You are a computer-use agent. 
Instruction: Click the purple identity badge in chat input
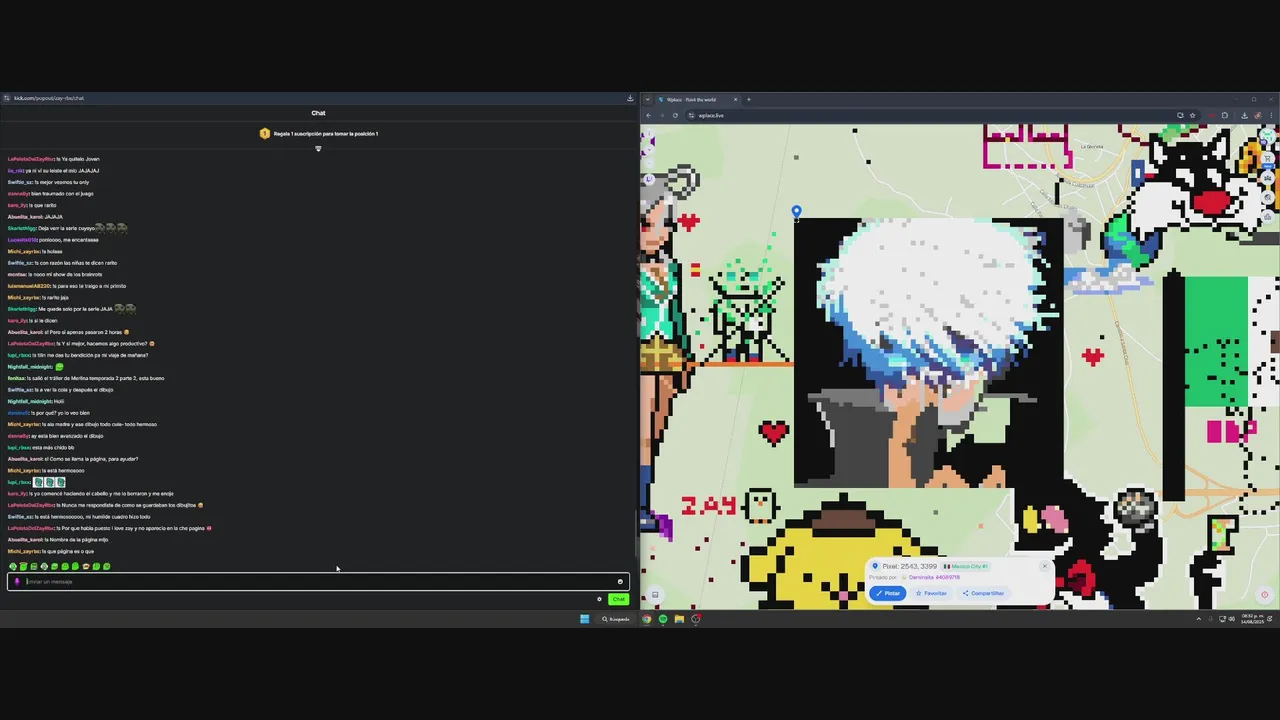[x=17, y=581]
